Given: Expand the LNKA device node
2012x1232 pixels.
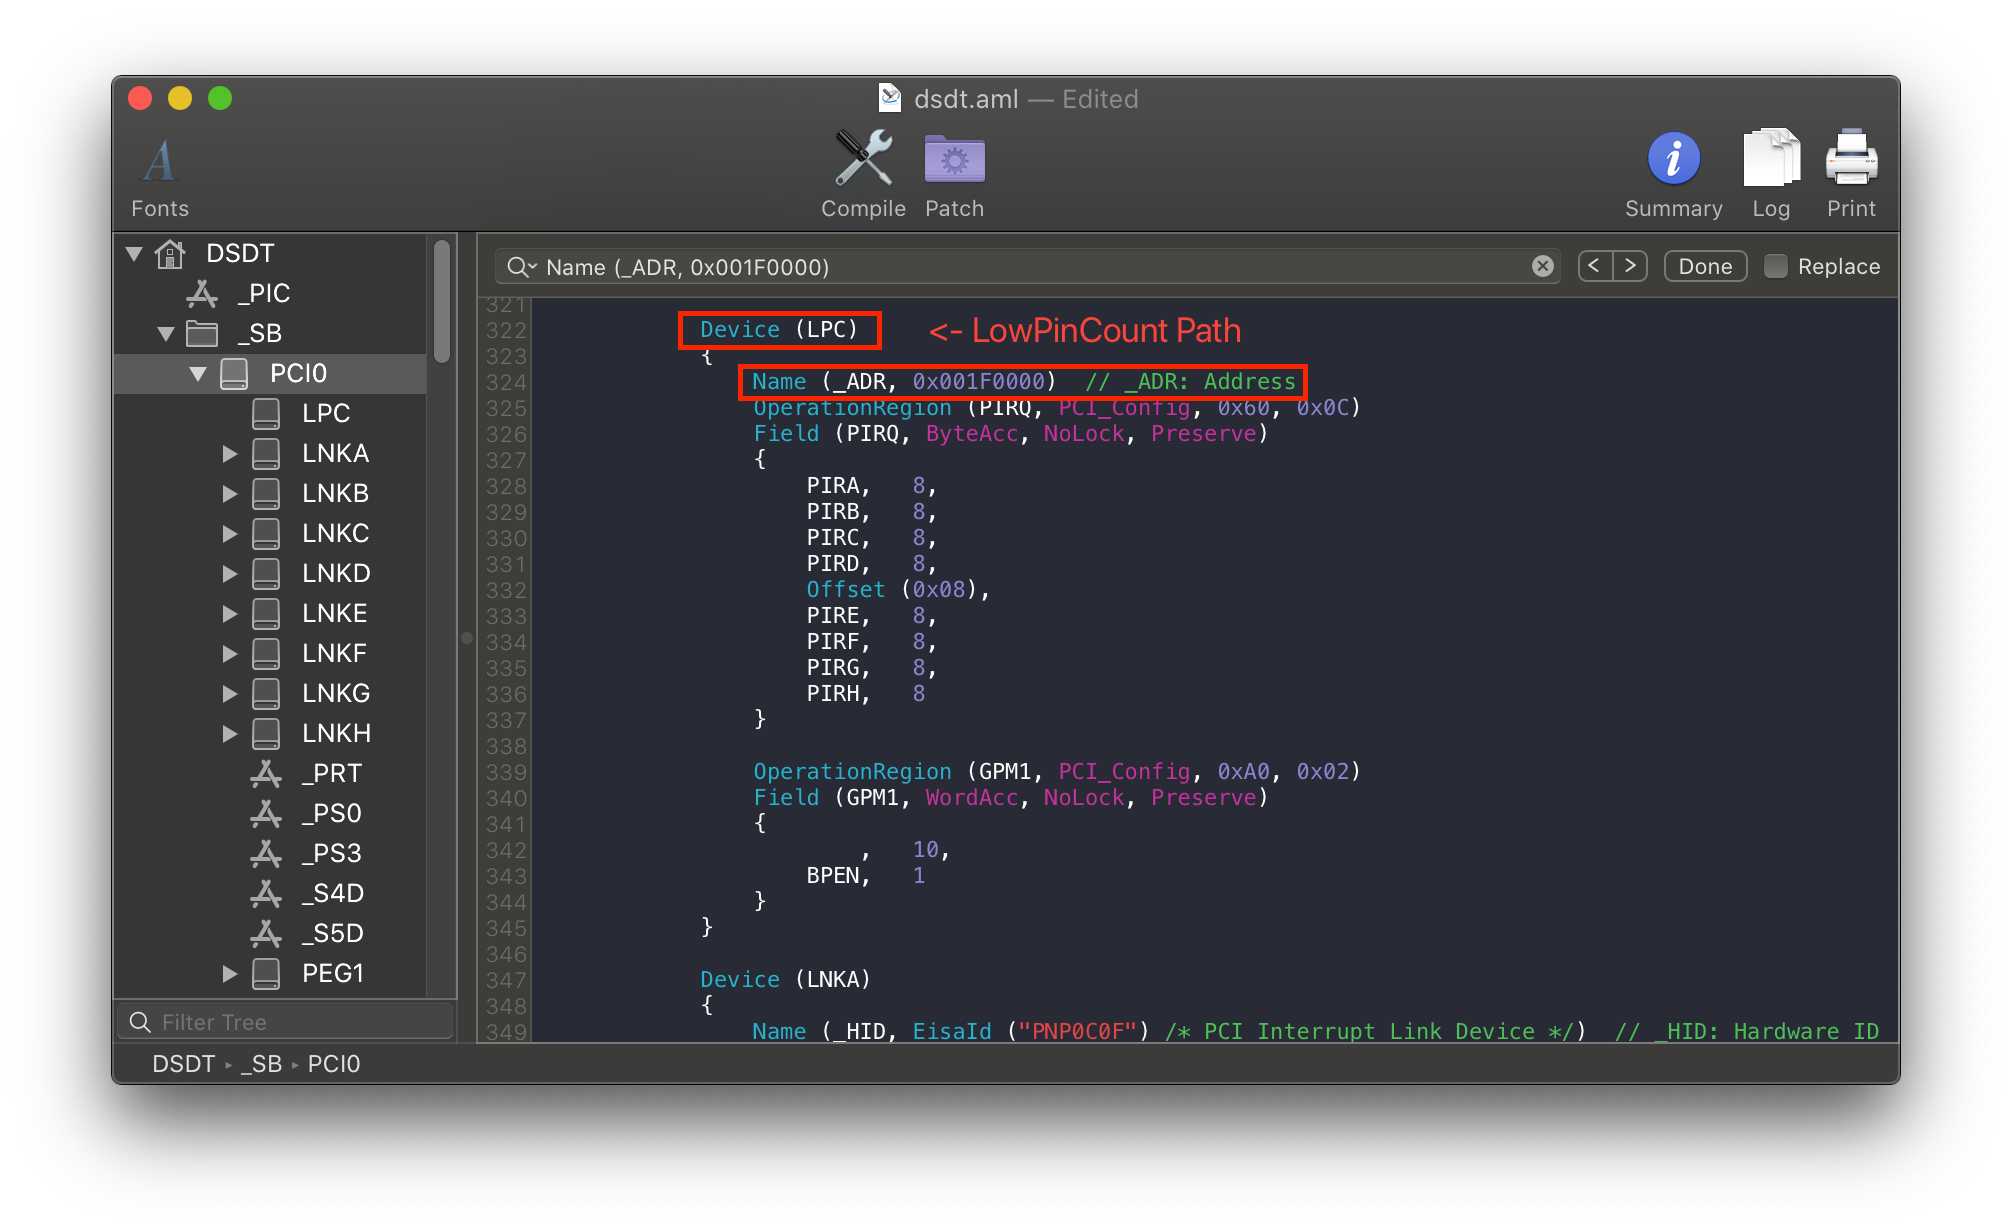Looking at the screenshot, I should tap(230, 454).
